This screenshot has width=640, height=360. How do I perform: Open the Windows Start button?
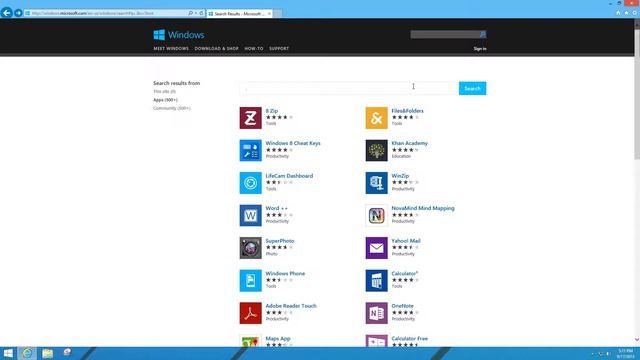click(x=8, y=353)
